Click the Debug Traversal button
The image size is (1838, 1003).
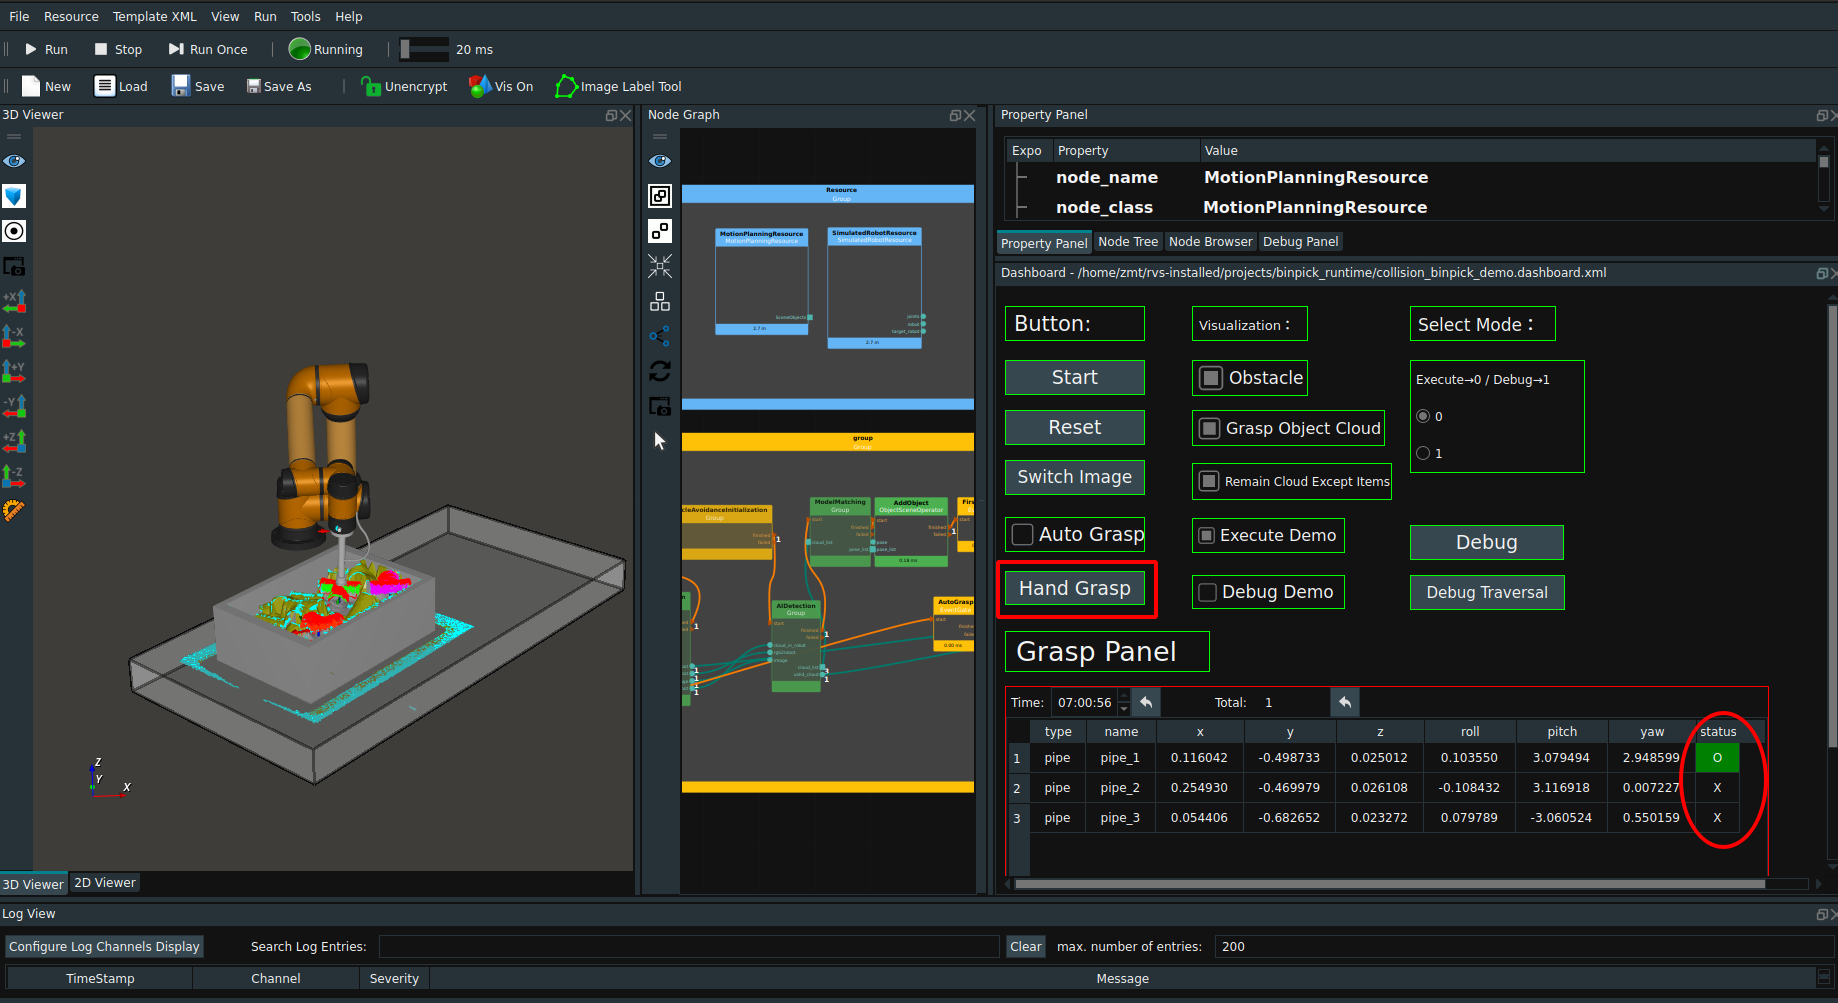pos(1487,592)
